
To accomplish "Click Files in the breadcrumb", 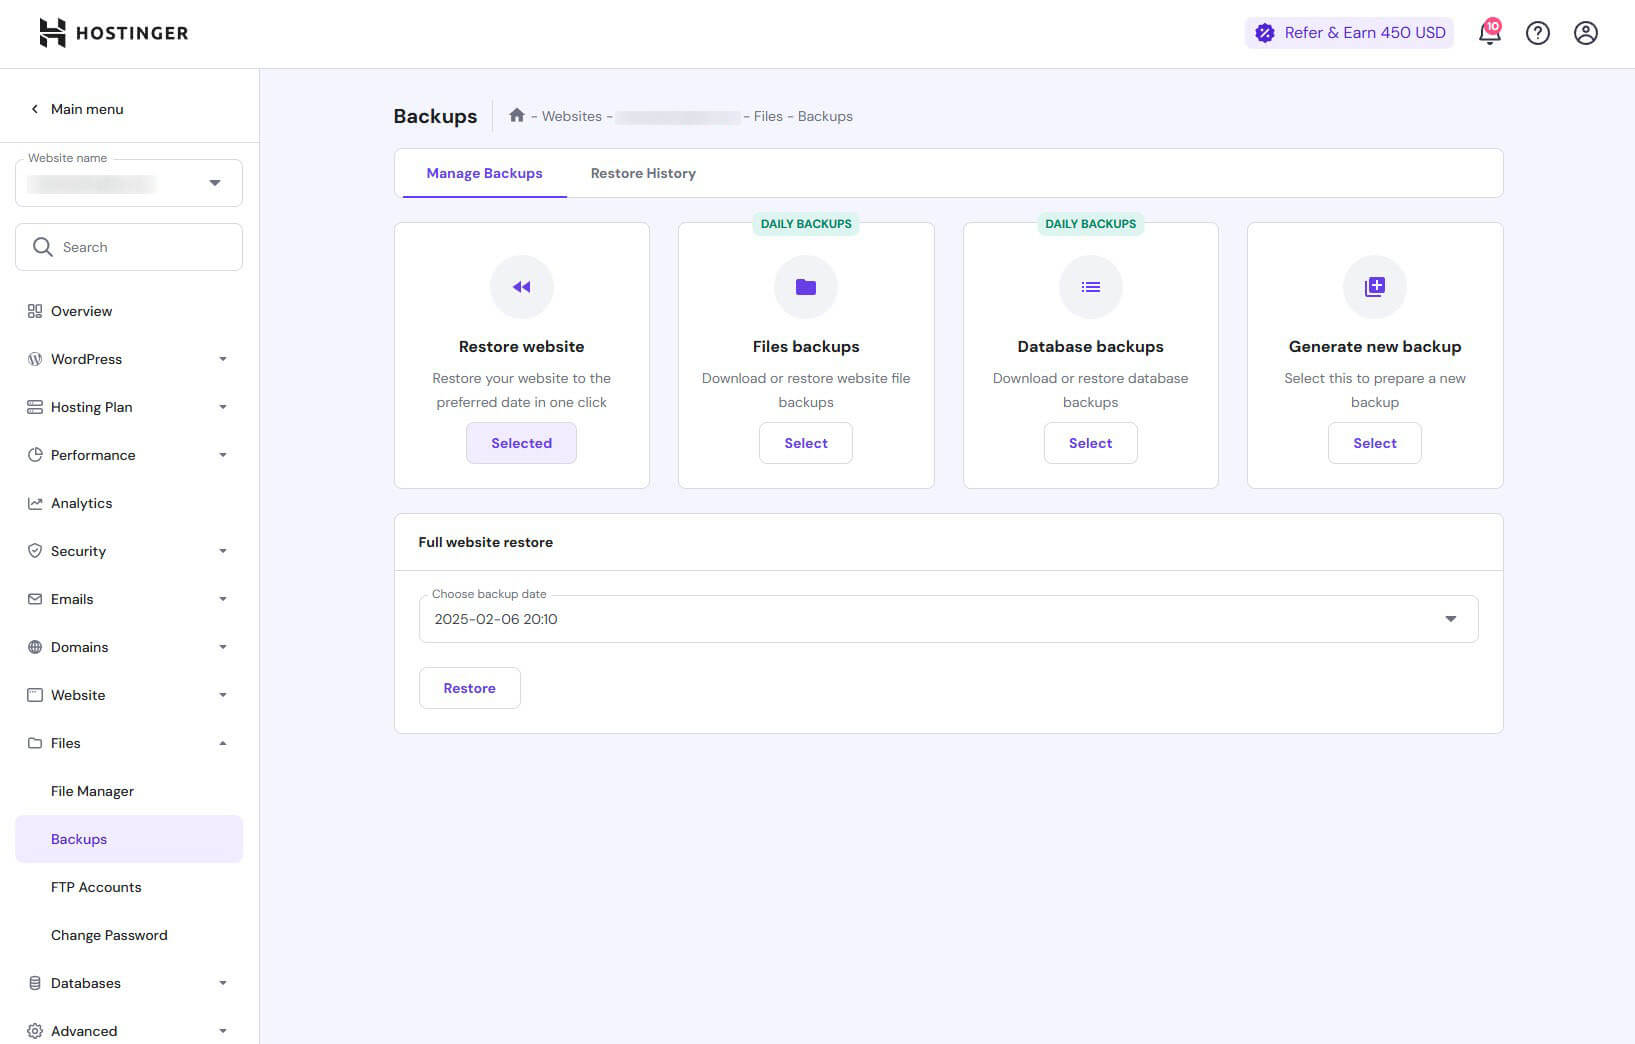I will coord(768,116).
